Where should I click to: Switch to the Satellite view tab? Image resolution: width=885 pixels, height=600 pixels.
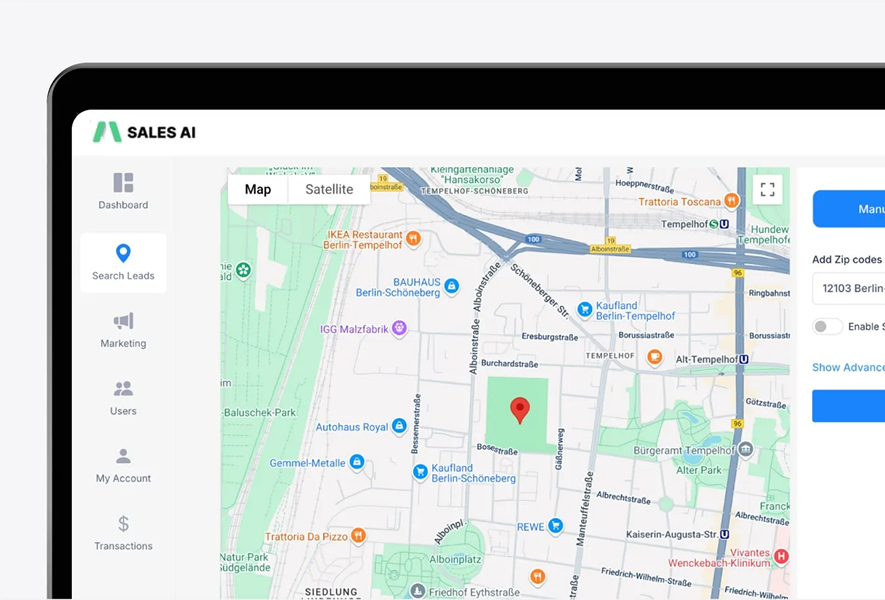tap(329, 189)
